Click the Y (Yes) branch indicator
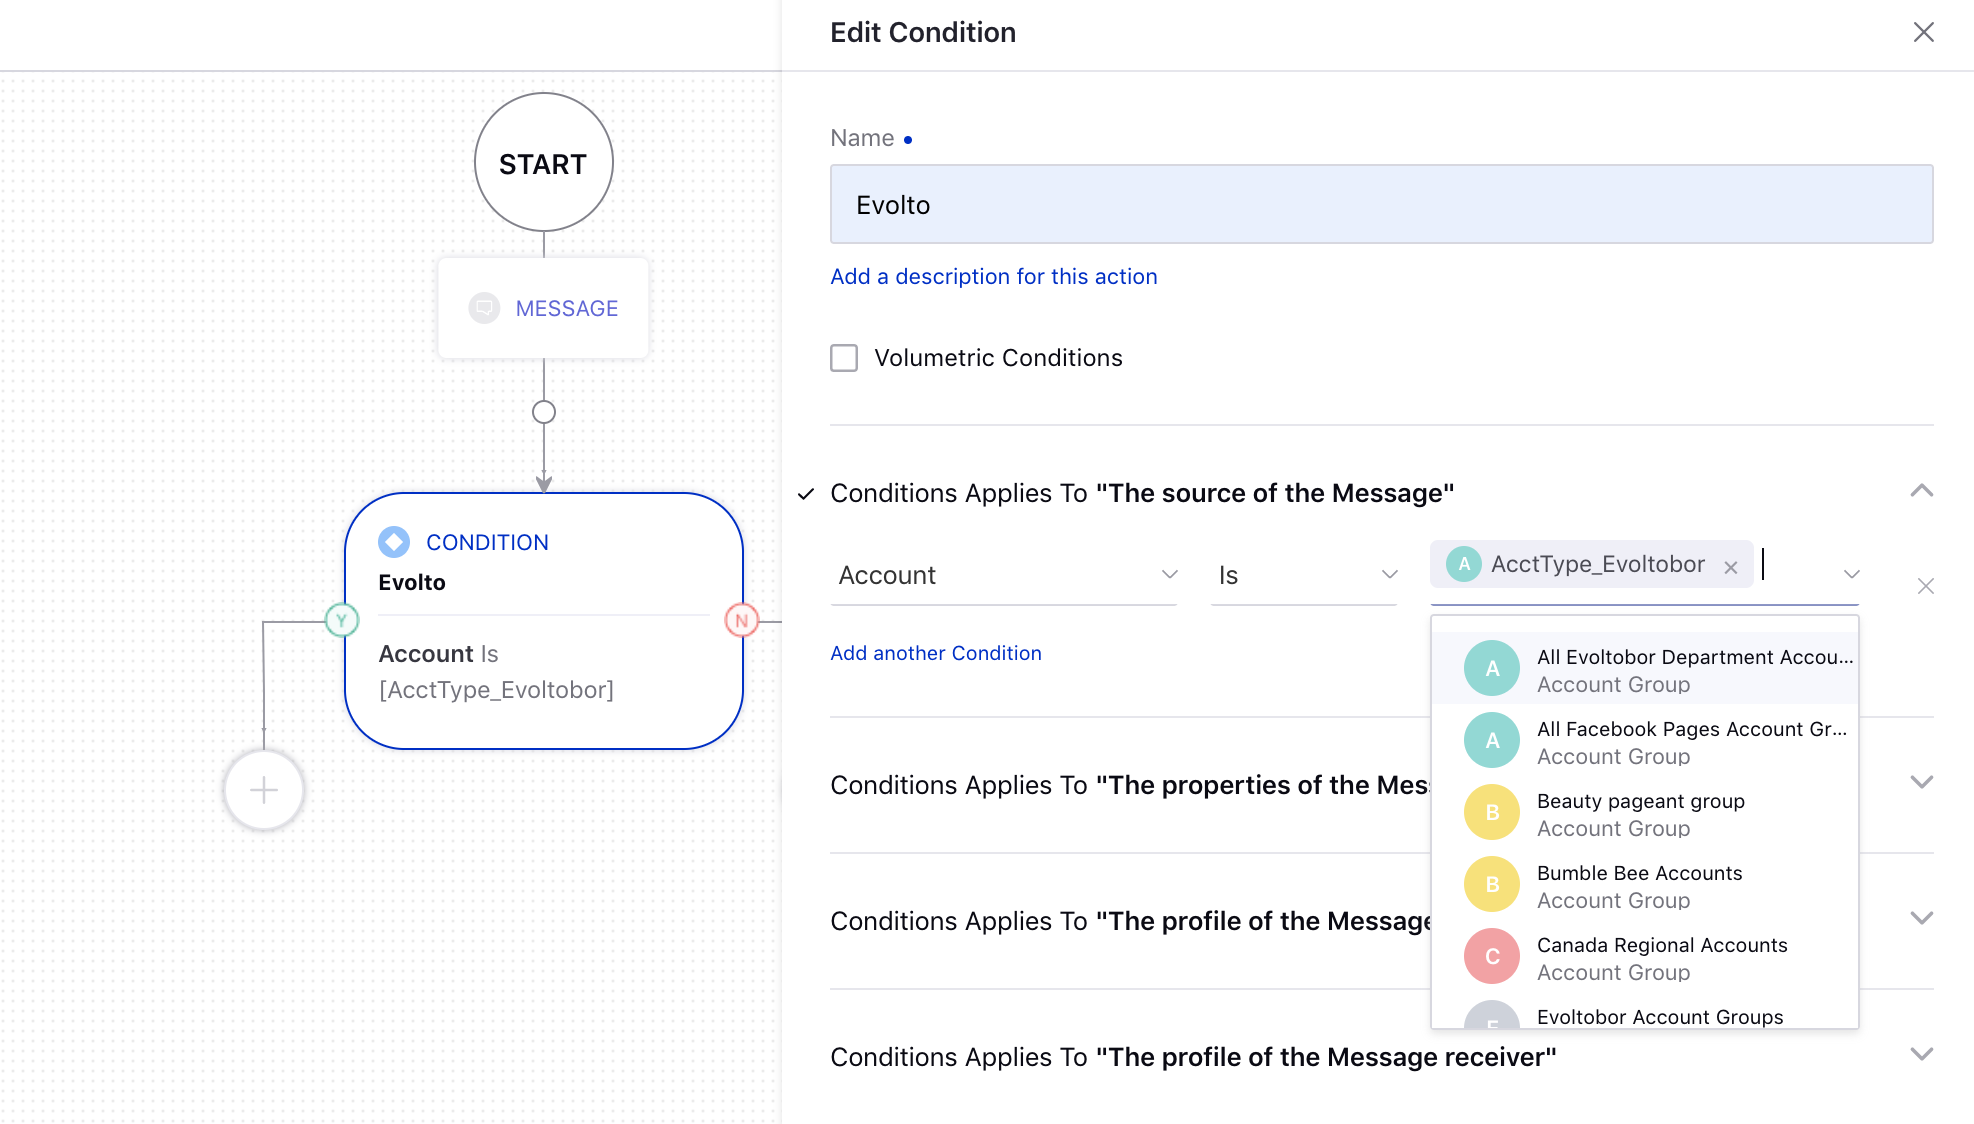 pos(342,620)
